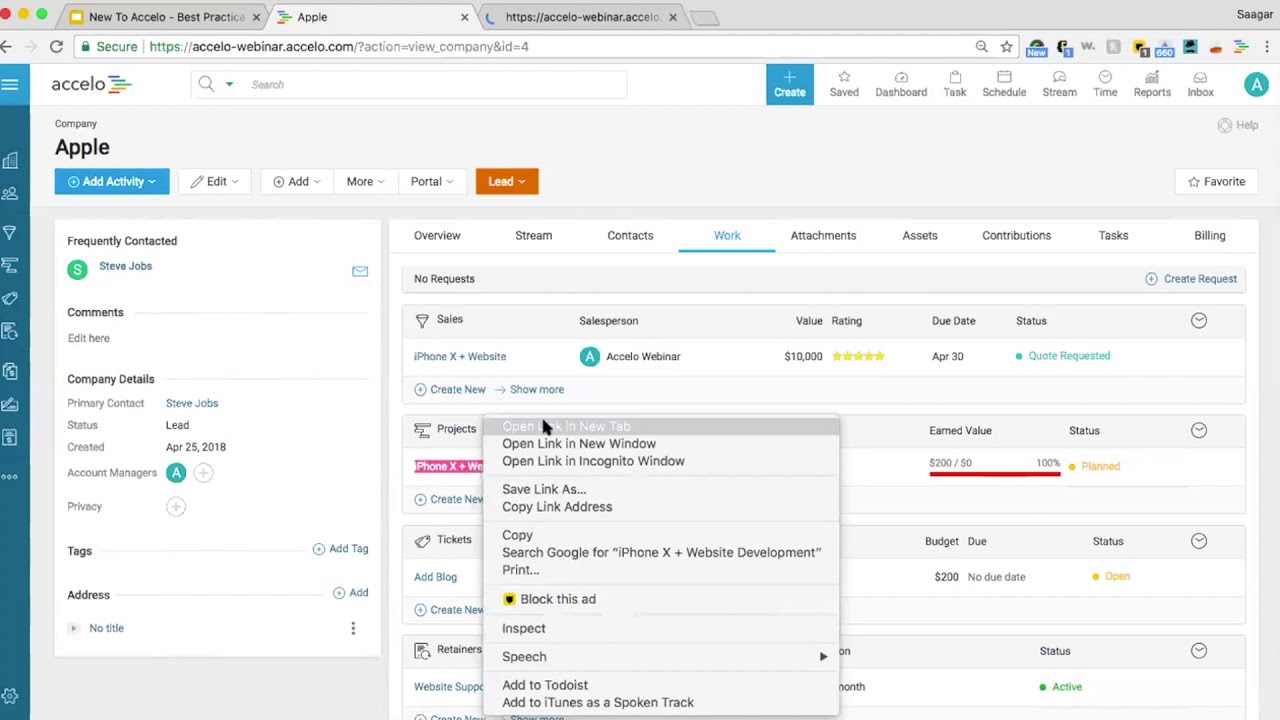
Task: Switch to the Attachments tab
Action: pyautogui.click(x=823, y=235)
